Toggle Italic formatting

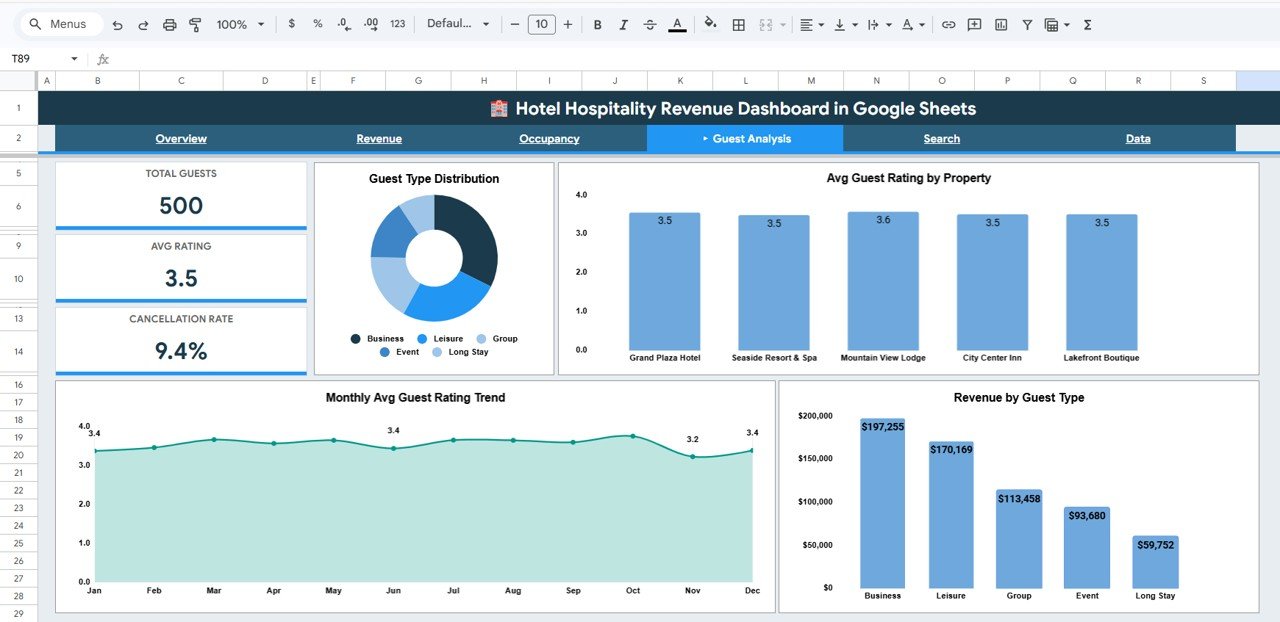[x=624, y=24]
